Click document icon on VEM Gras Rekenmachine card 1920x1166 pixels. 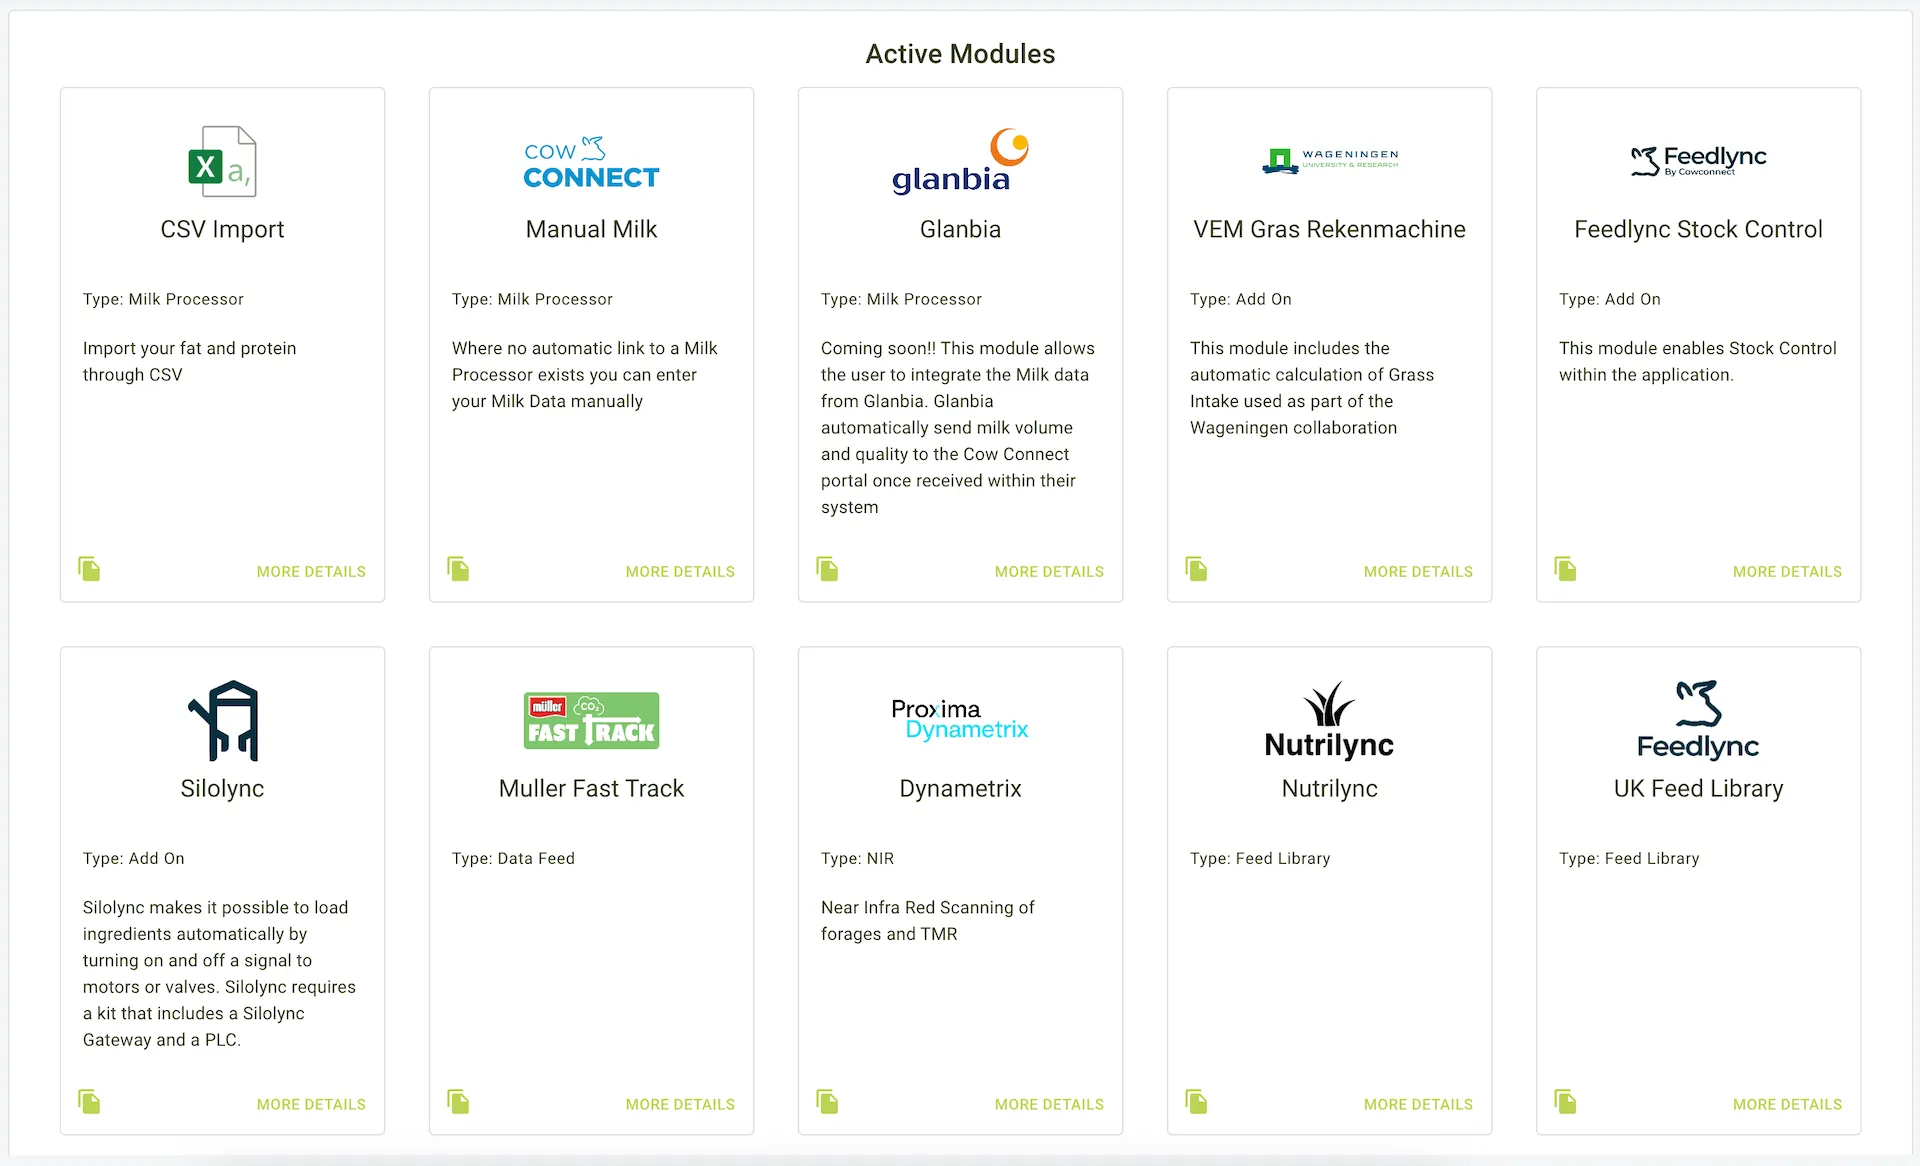1197,570
